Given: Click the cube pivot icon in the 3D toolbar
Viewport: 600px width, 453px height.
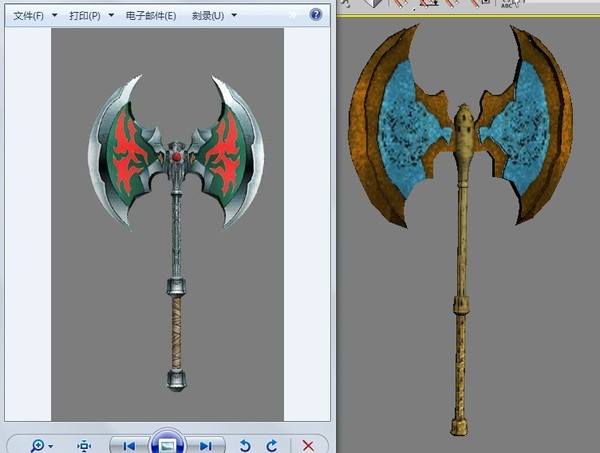Looking at the screenshot, I should click(x=373, y=3).
